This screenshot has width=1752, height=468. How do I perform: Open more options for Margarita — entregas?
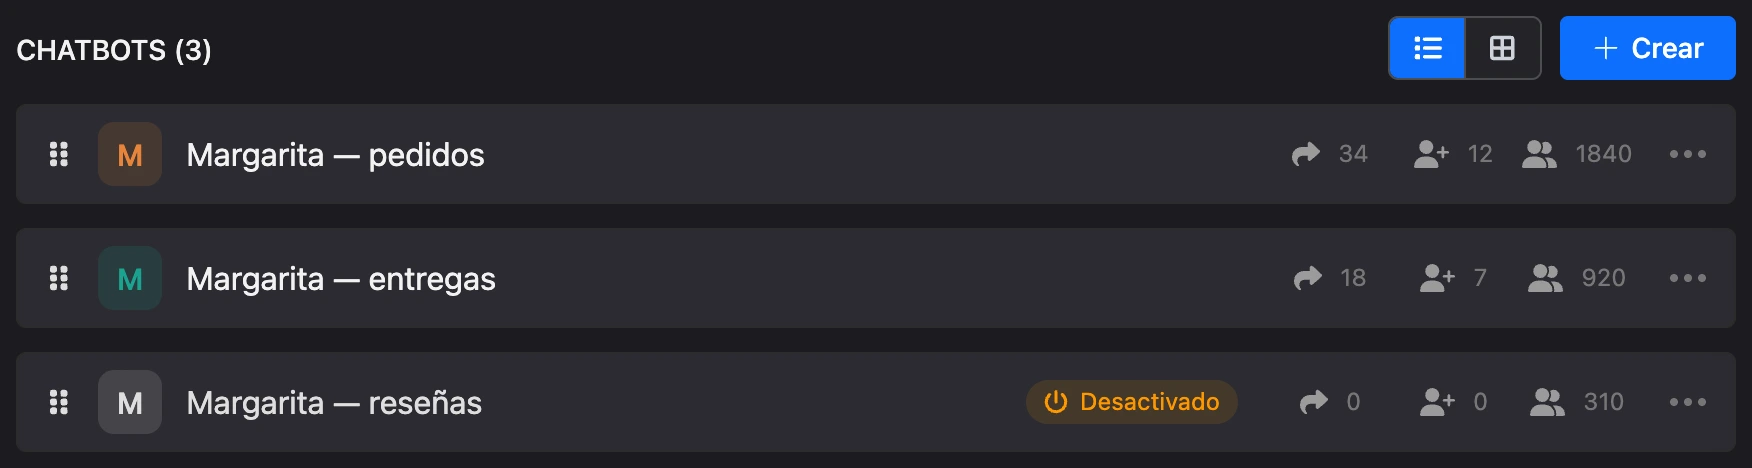pos(1688,278)
